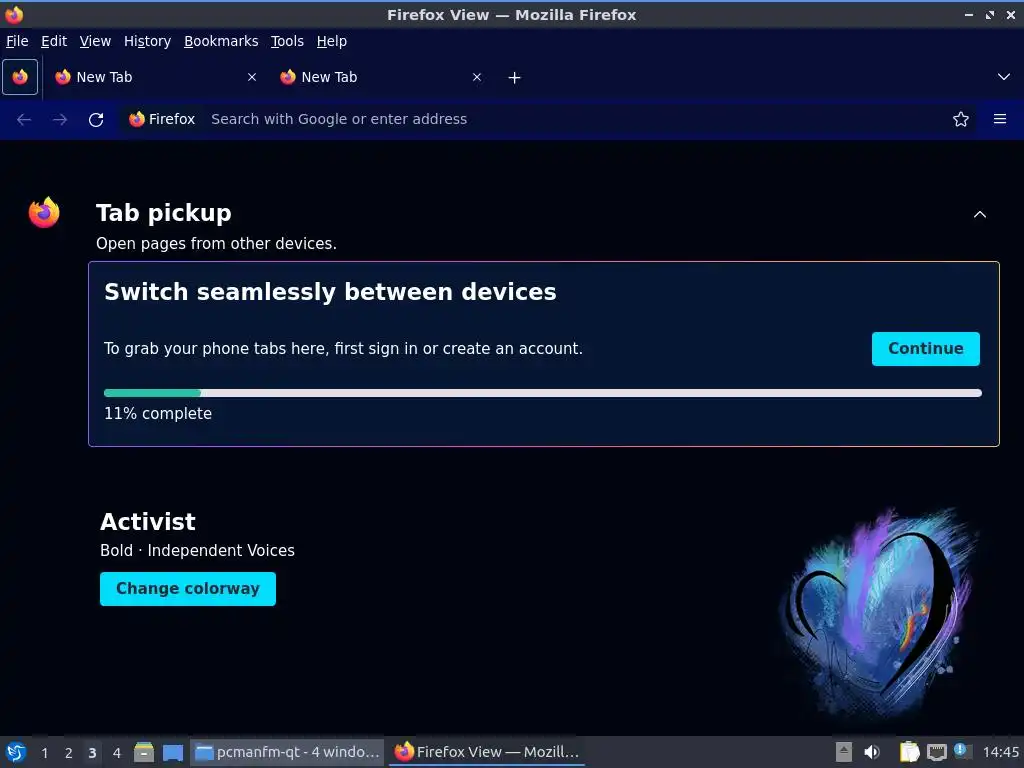
Task: Open the History menu
Action: point(148,41)
